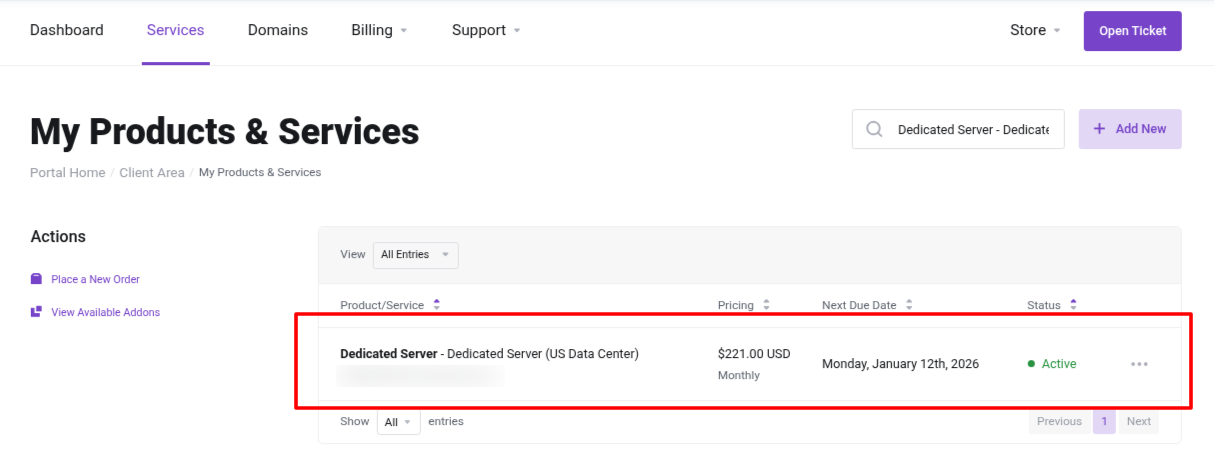The width and height of the screenshot is (1214, 458).
Task: Open the Store dropdown
Action: click(x=1035, y=30)
